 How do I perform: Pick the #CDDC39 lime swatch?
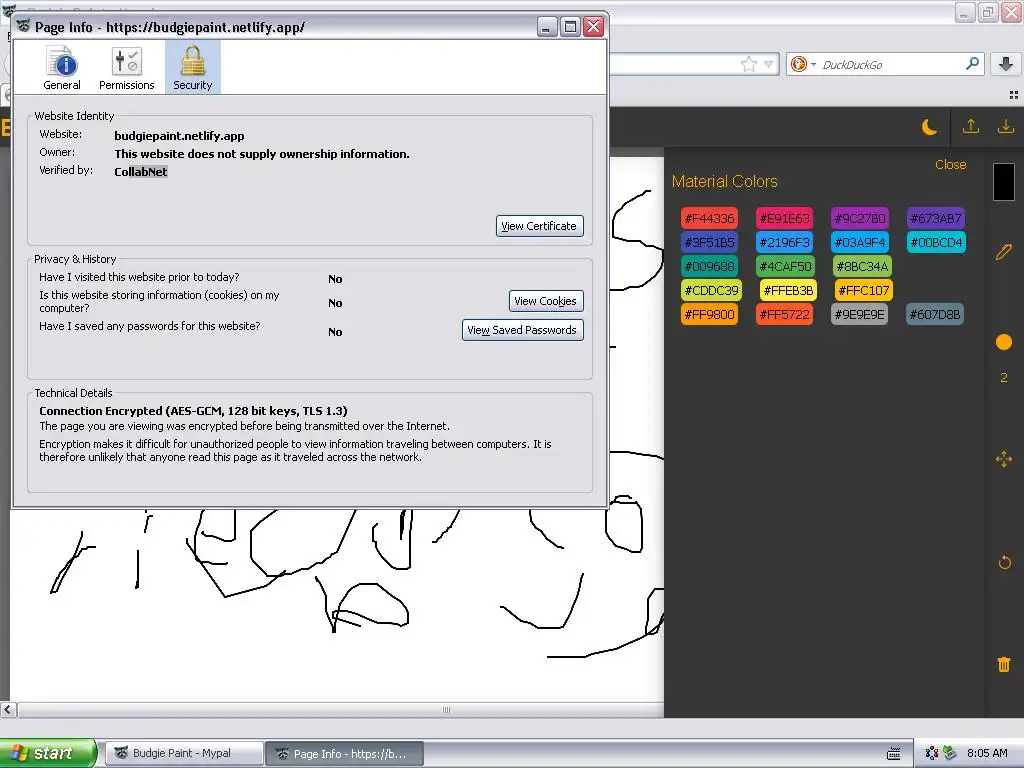(x=711, y=290)
